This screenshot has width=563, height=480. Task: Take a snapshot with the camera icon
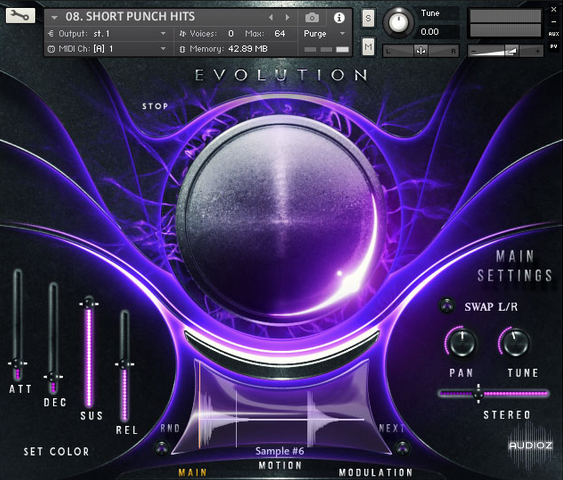point(312,18)
